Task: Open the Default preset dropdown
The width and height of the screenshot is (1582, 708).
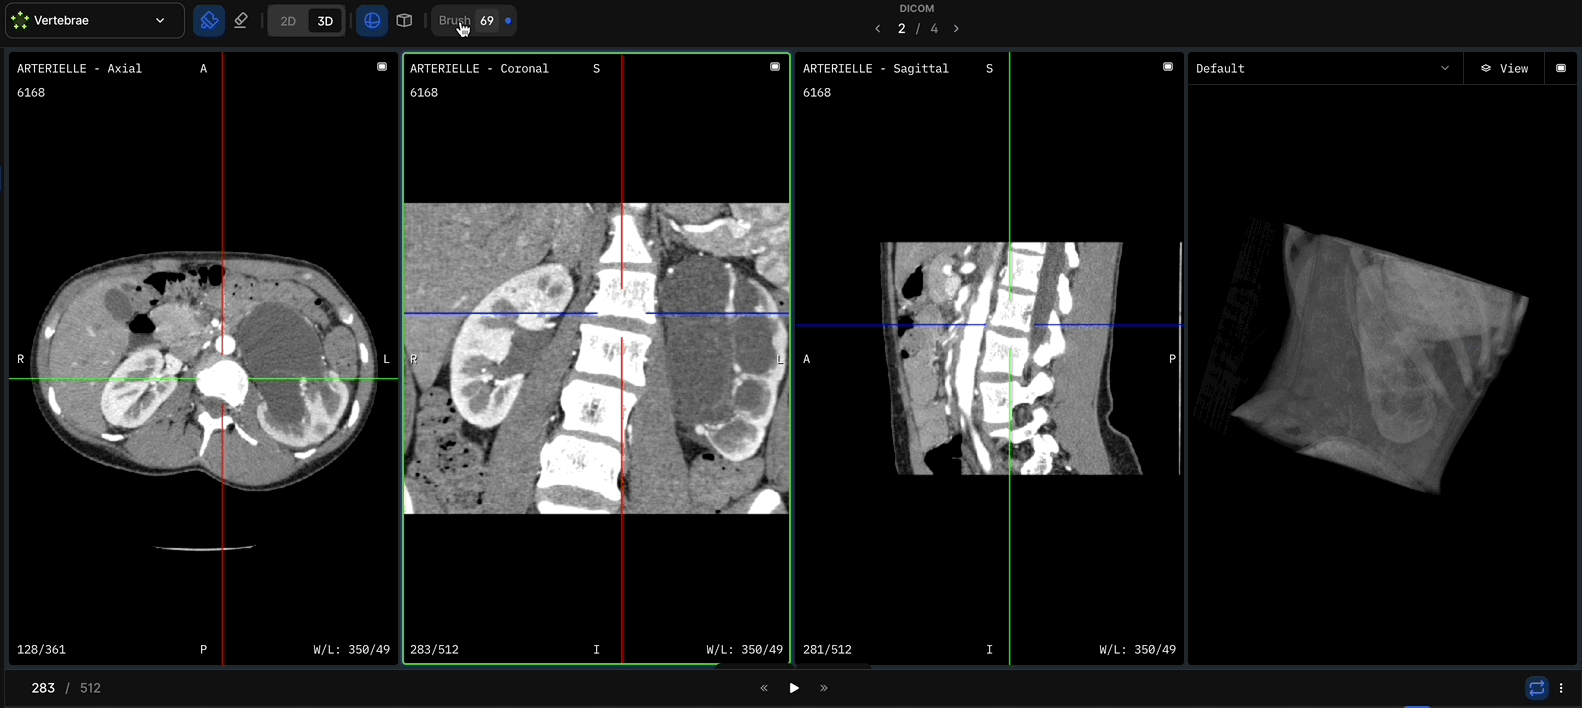Action: 1323,68
